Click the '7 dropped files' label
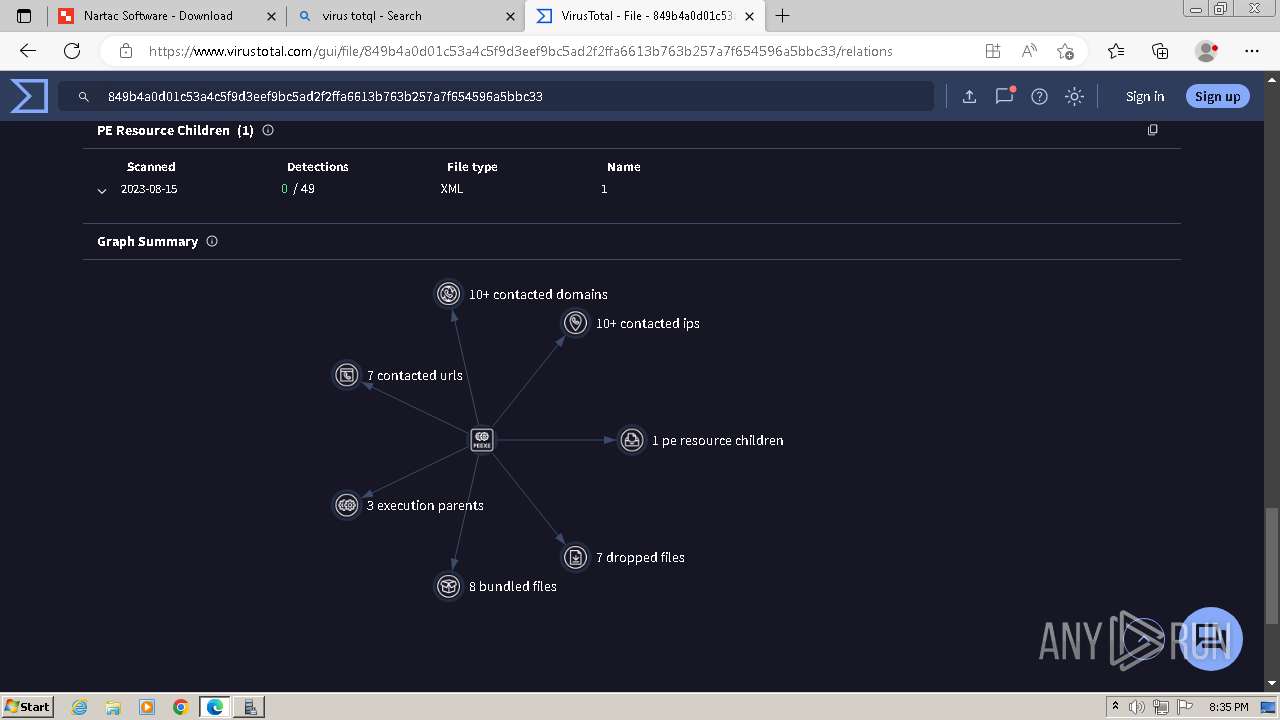1280x720 pixels. pos(640,557)
